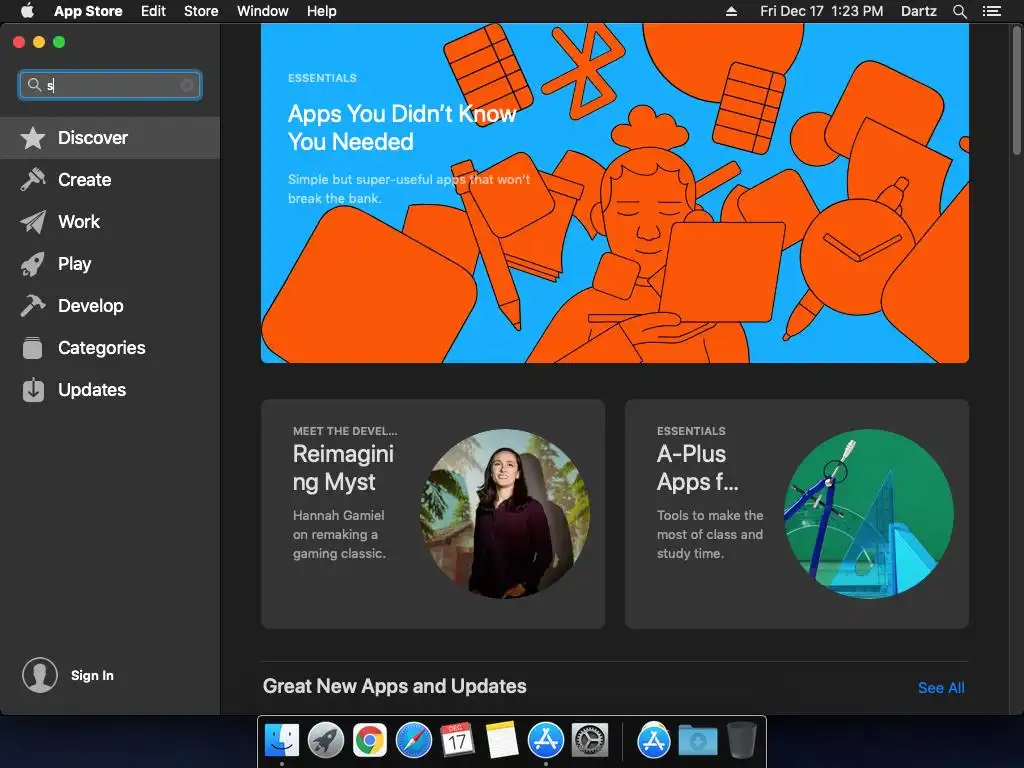Open the Apps You Didn't Know You Needed banner
The width and height of the screenshot is (1024, 768).
coord(615,193)
